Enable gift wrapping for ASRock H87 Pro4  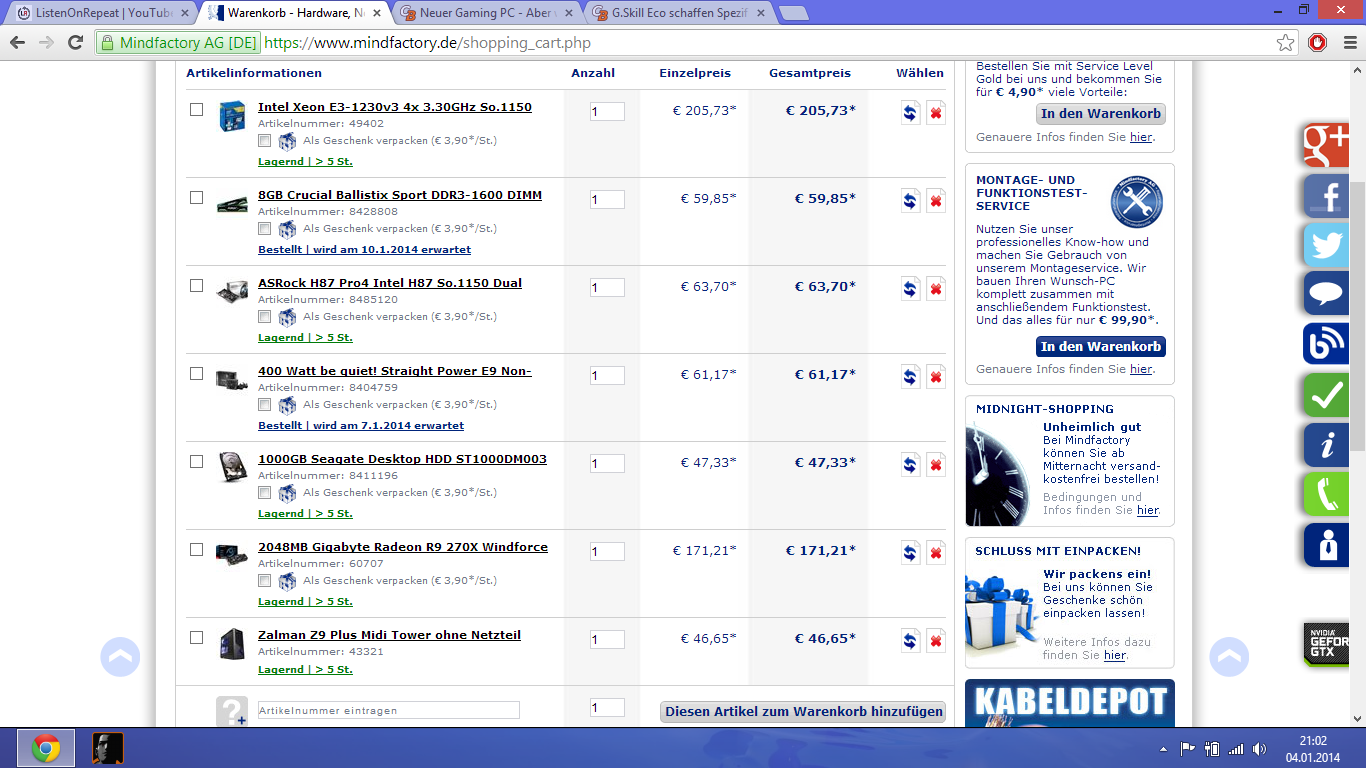(265, 316)
